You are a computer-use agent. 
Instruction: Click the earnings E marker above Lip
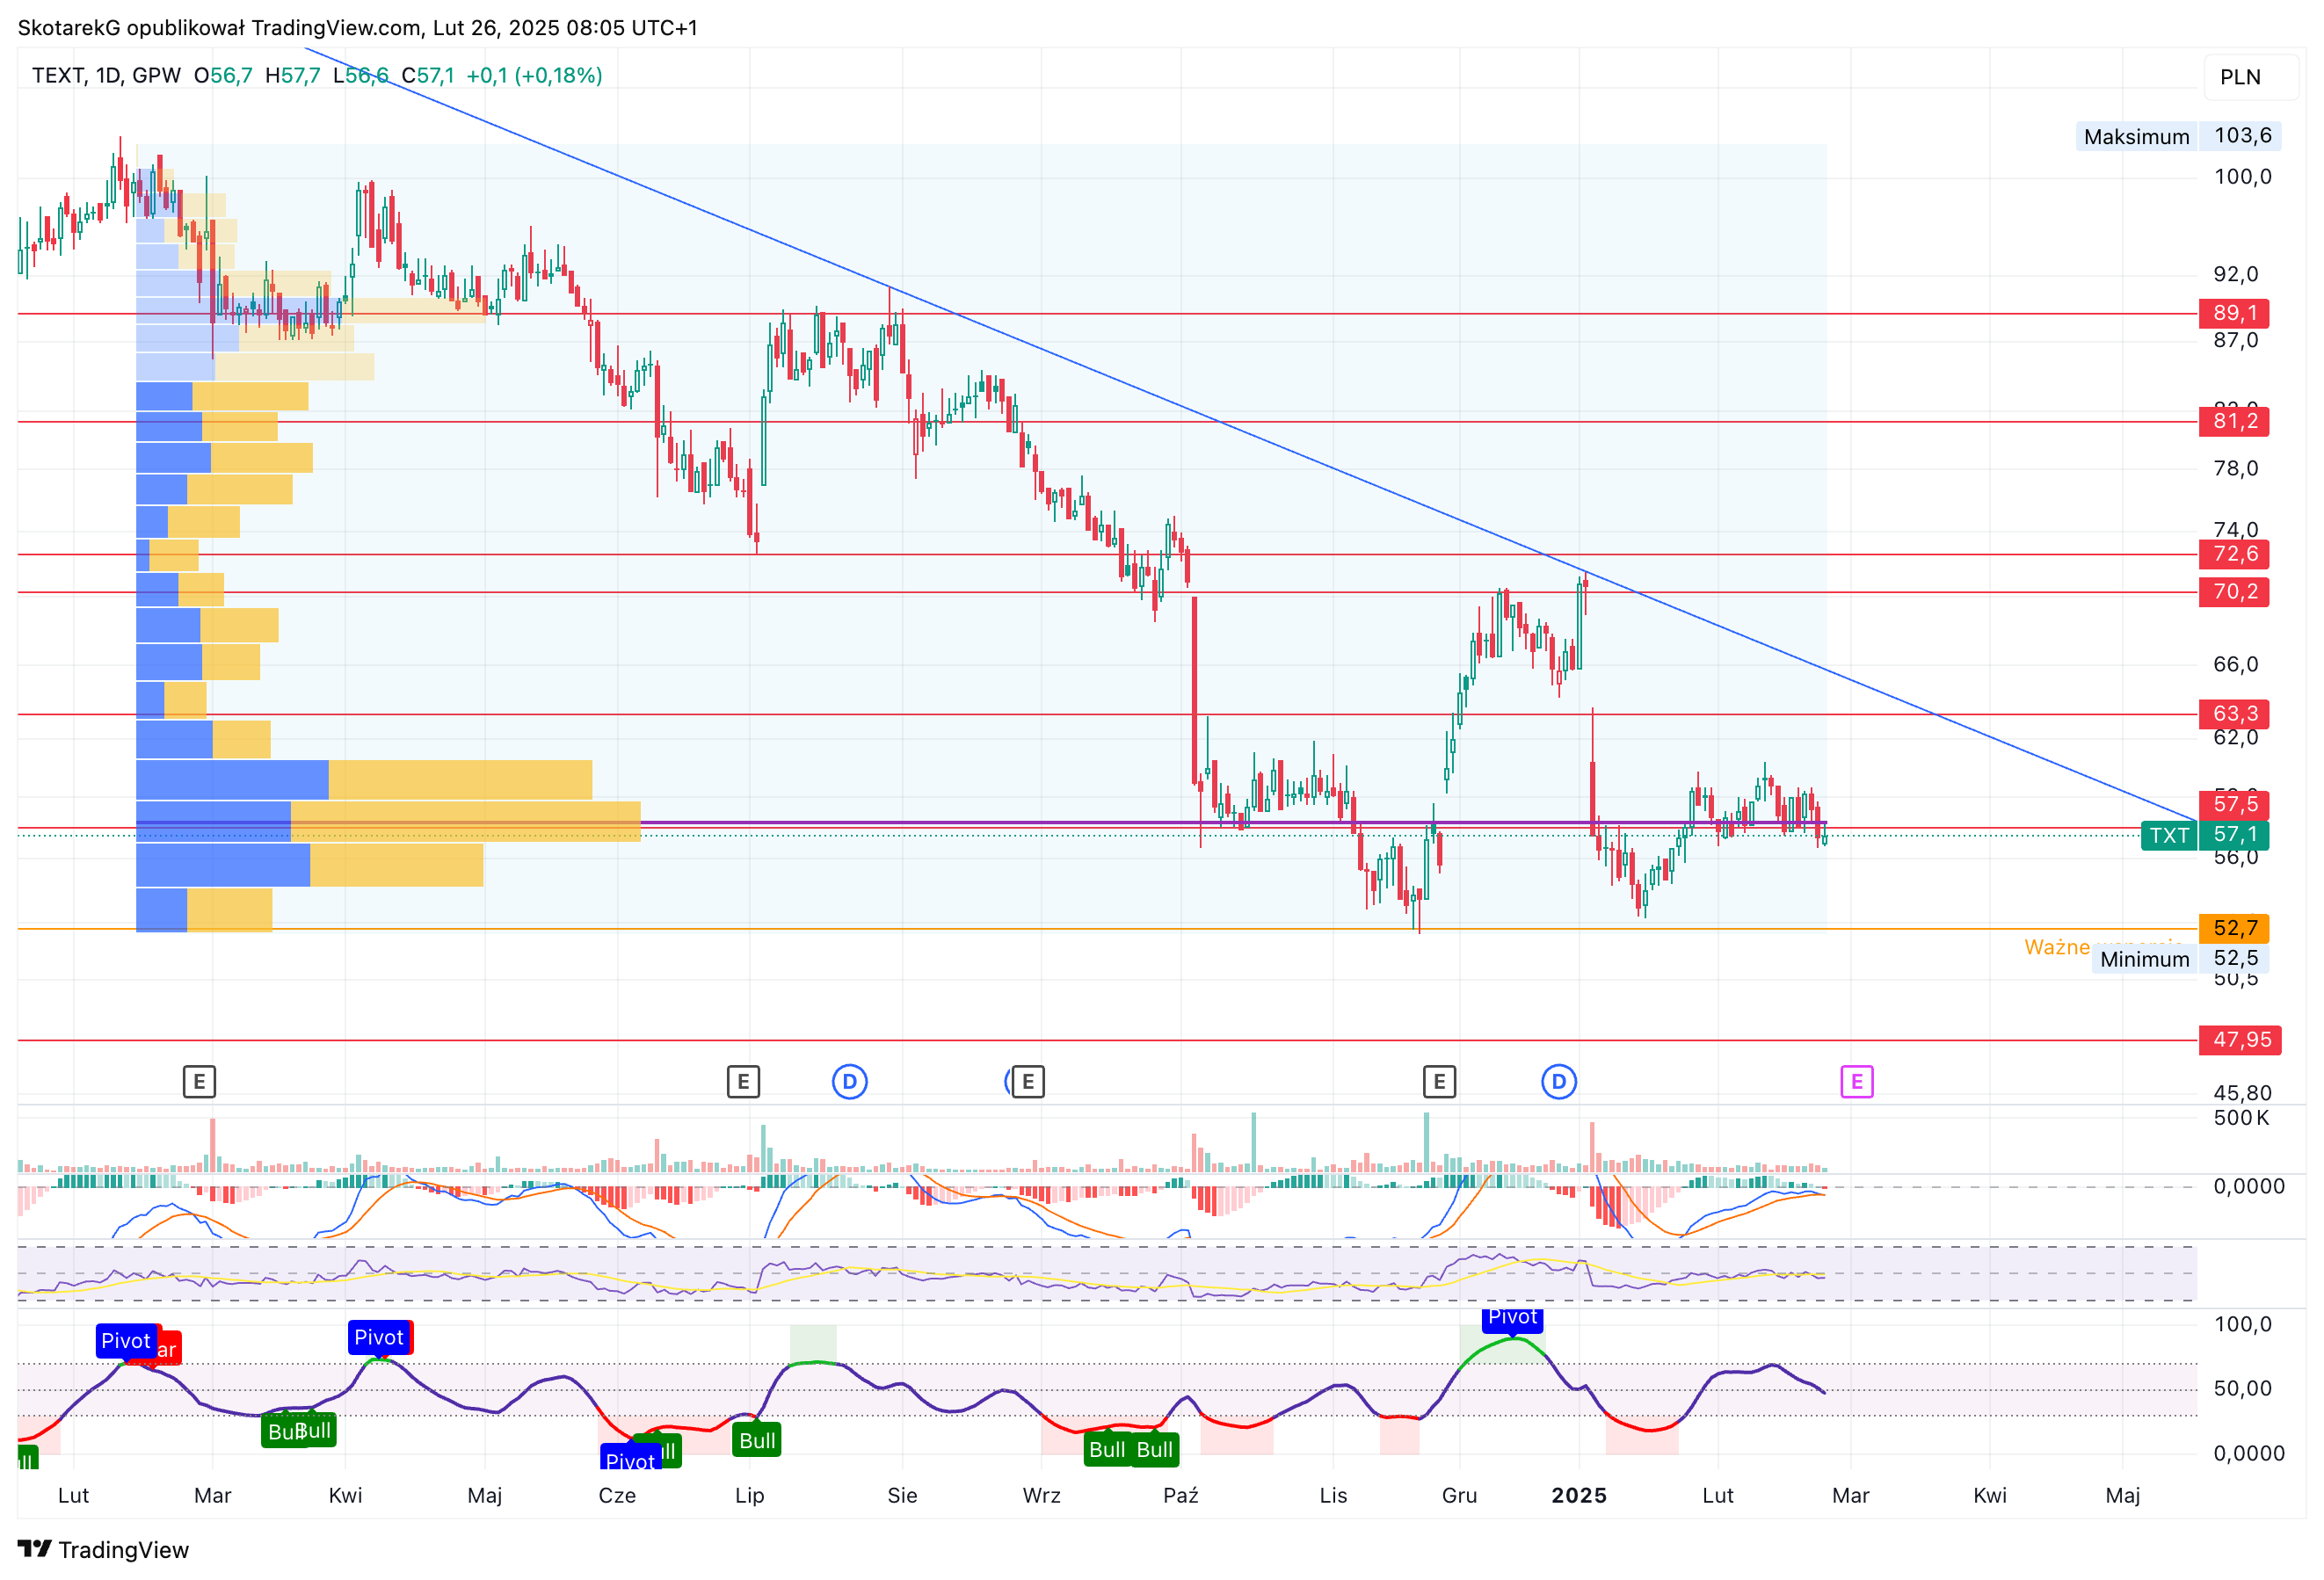[x=743, y=1081]
